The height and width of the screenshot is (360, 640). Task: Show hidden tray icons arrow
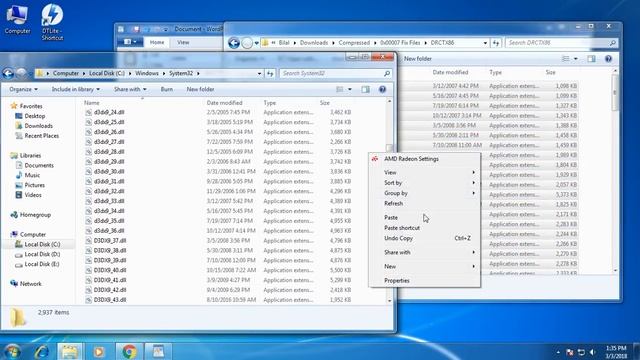click(558, 352)
